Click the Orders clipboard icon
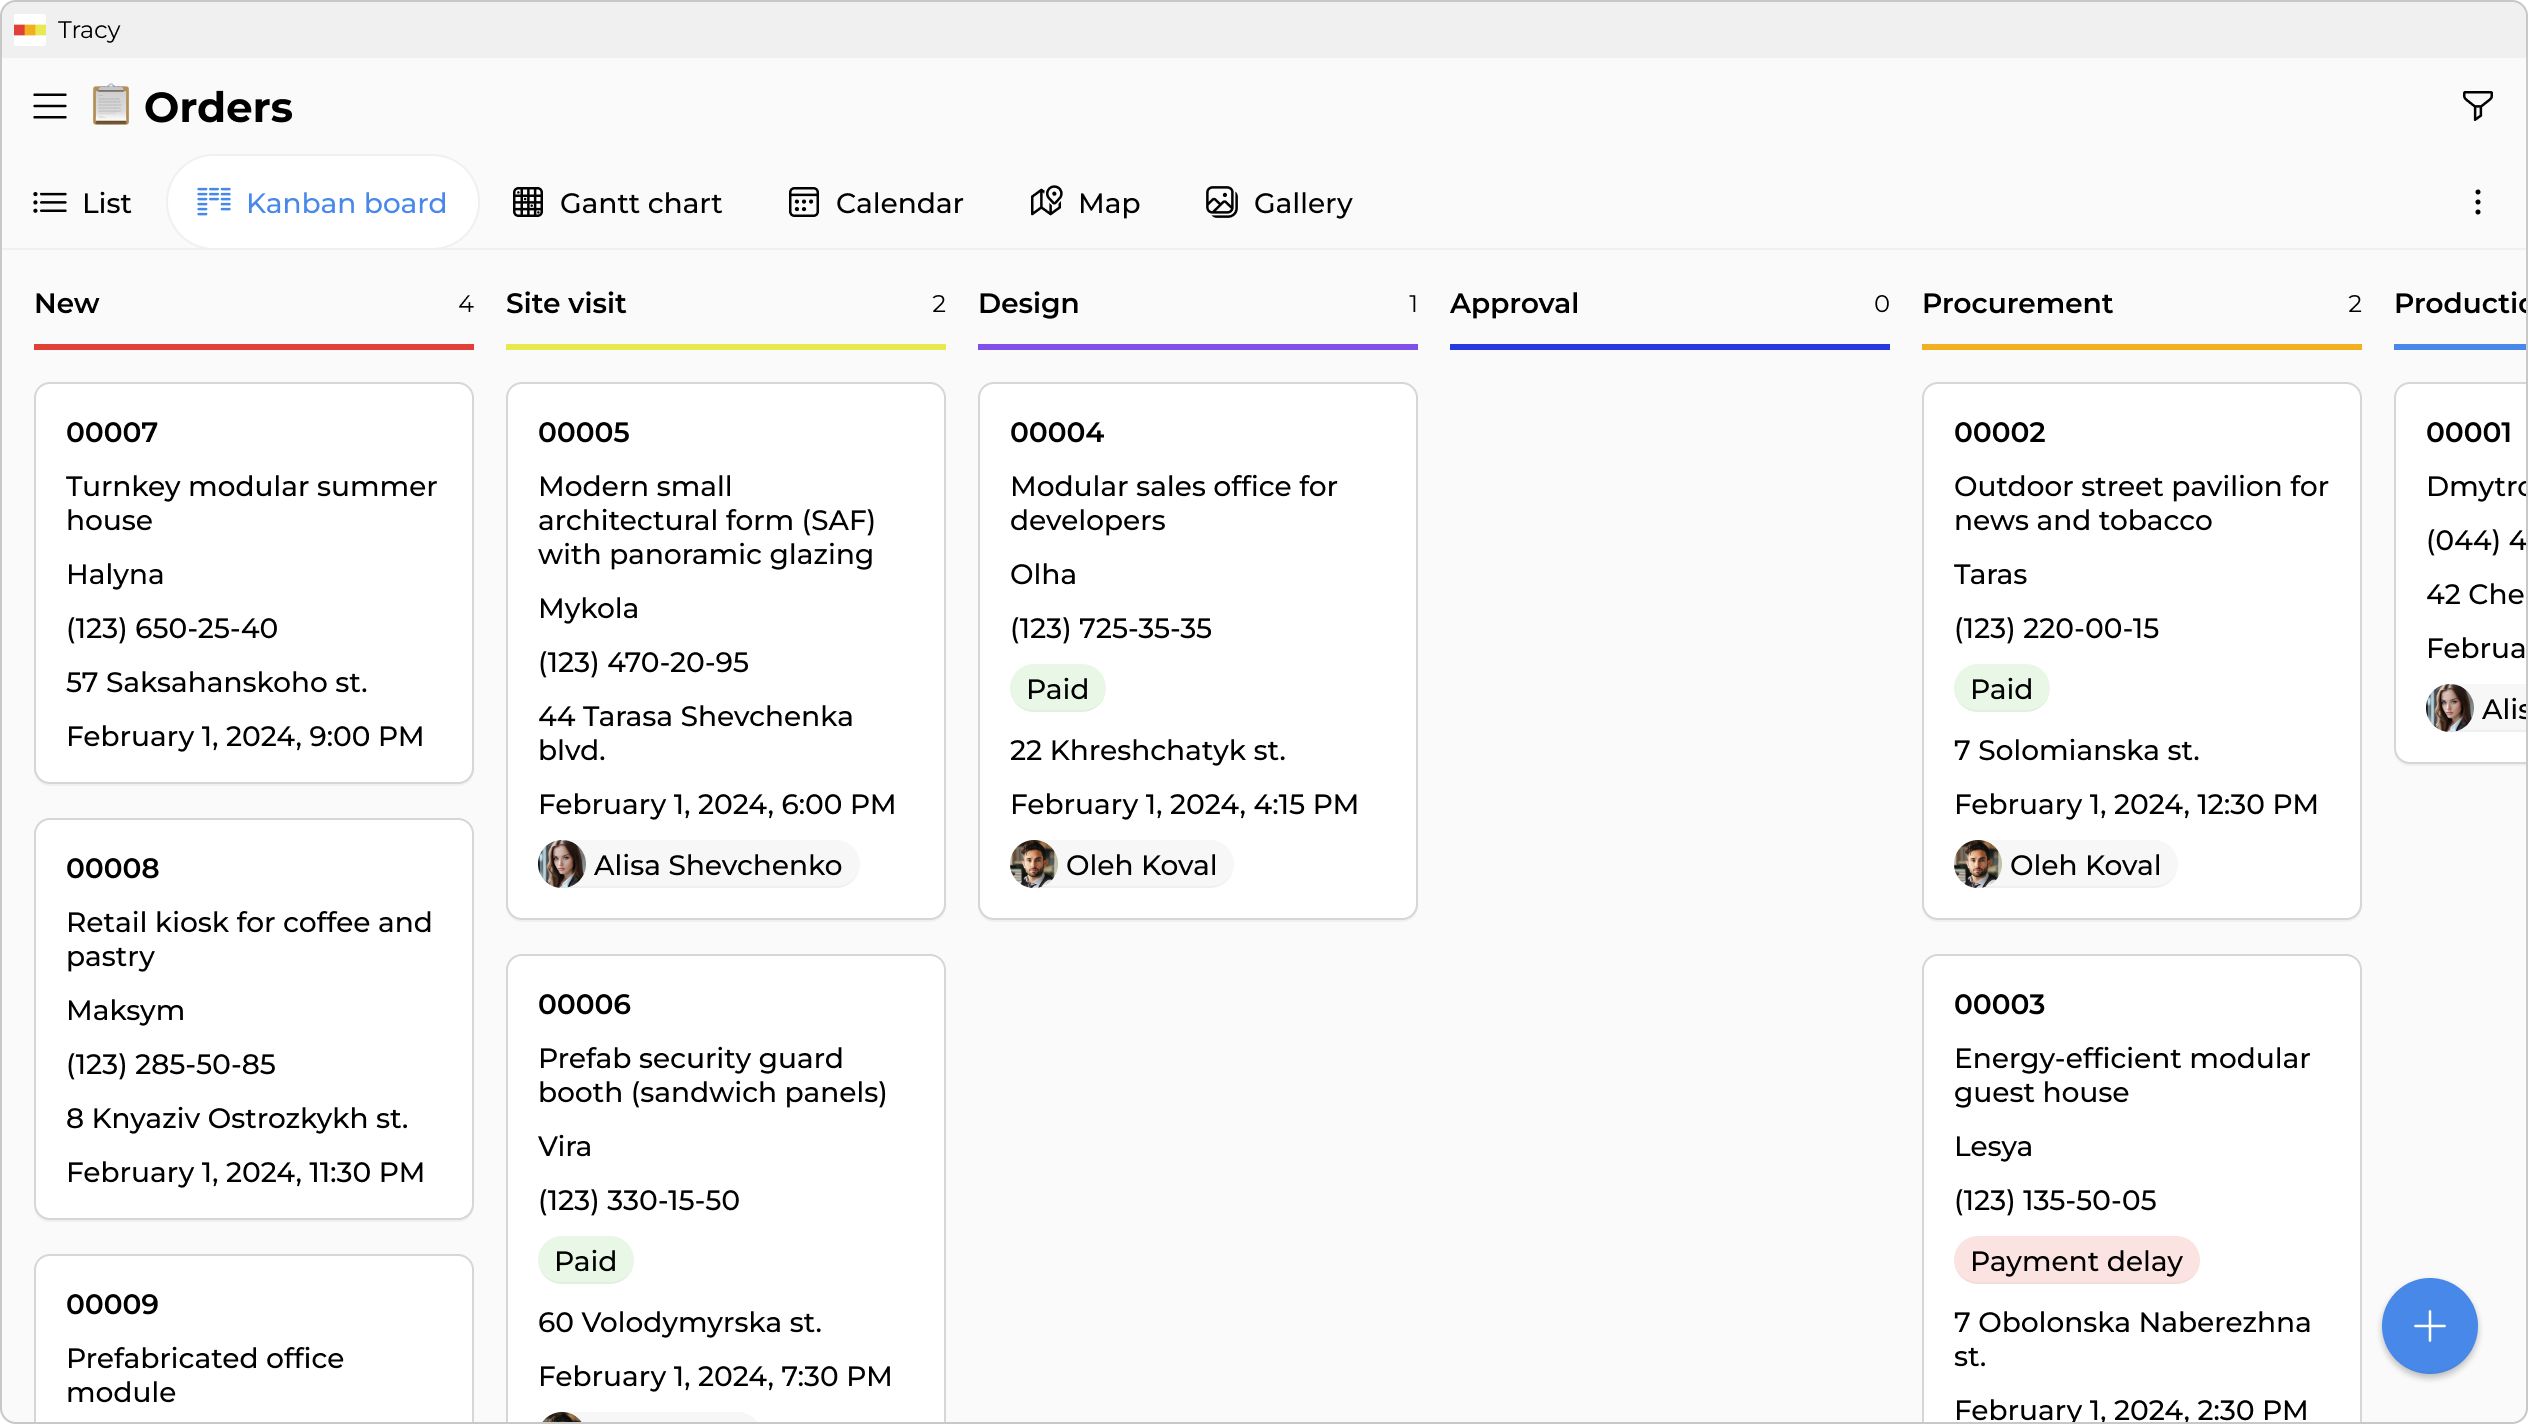The image size is (2528, 1424). click(x=111, y=106)
